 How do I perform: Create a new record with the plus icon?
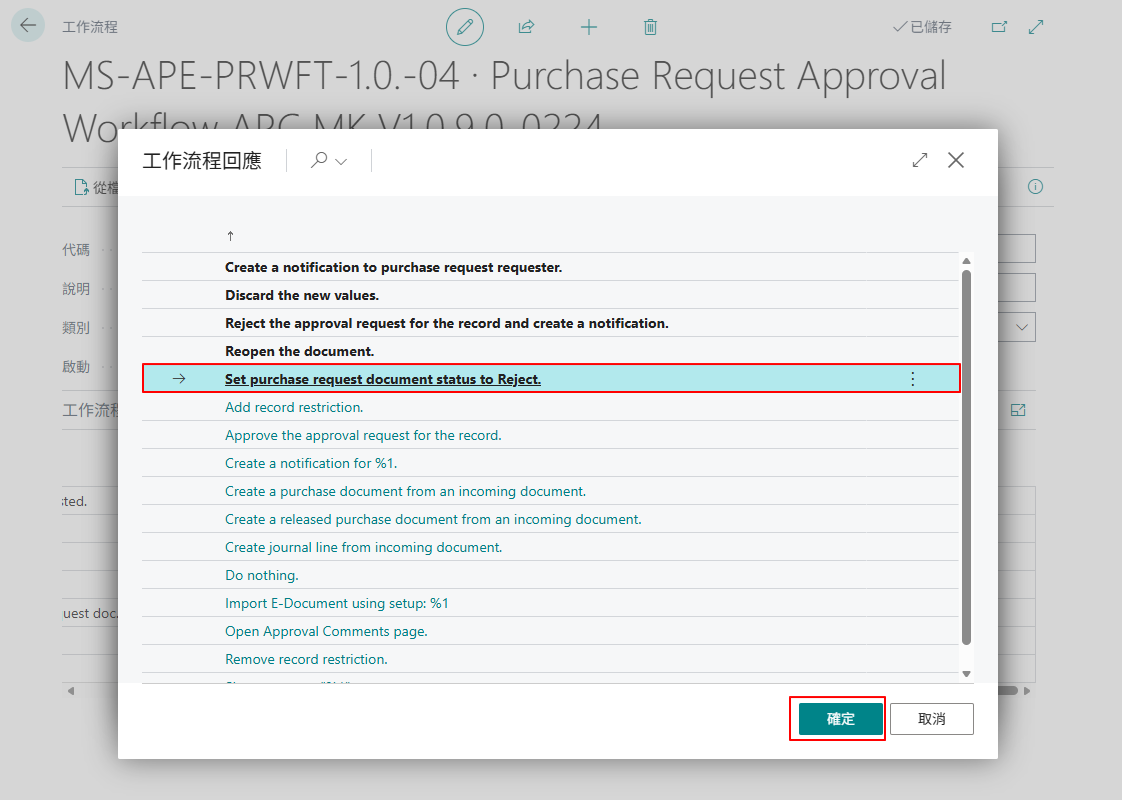589,27
